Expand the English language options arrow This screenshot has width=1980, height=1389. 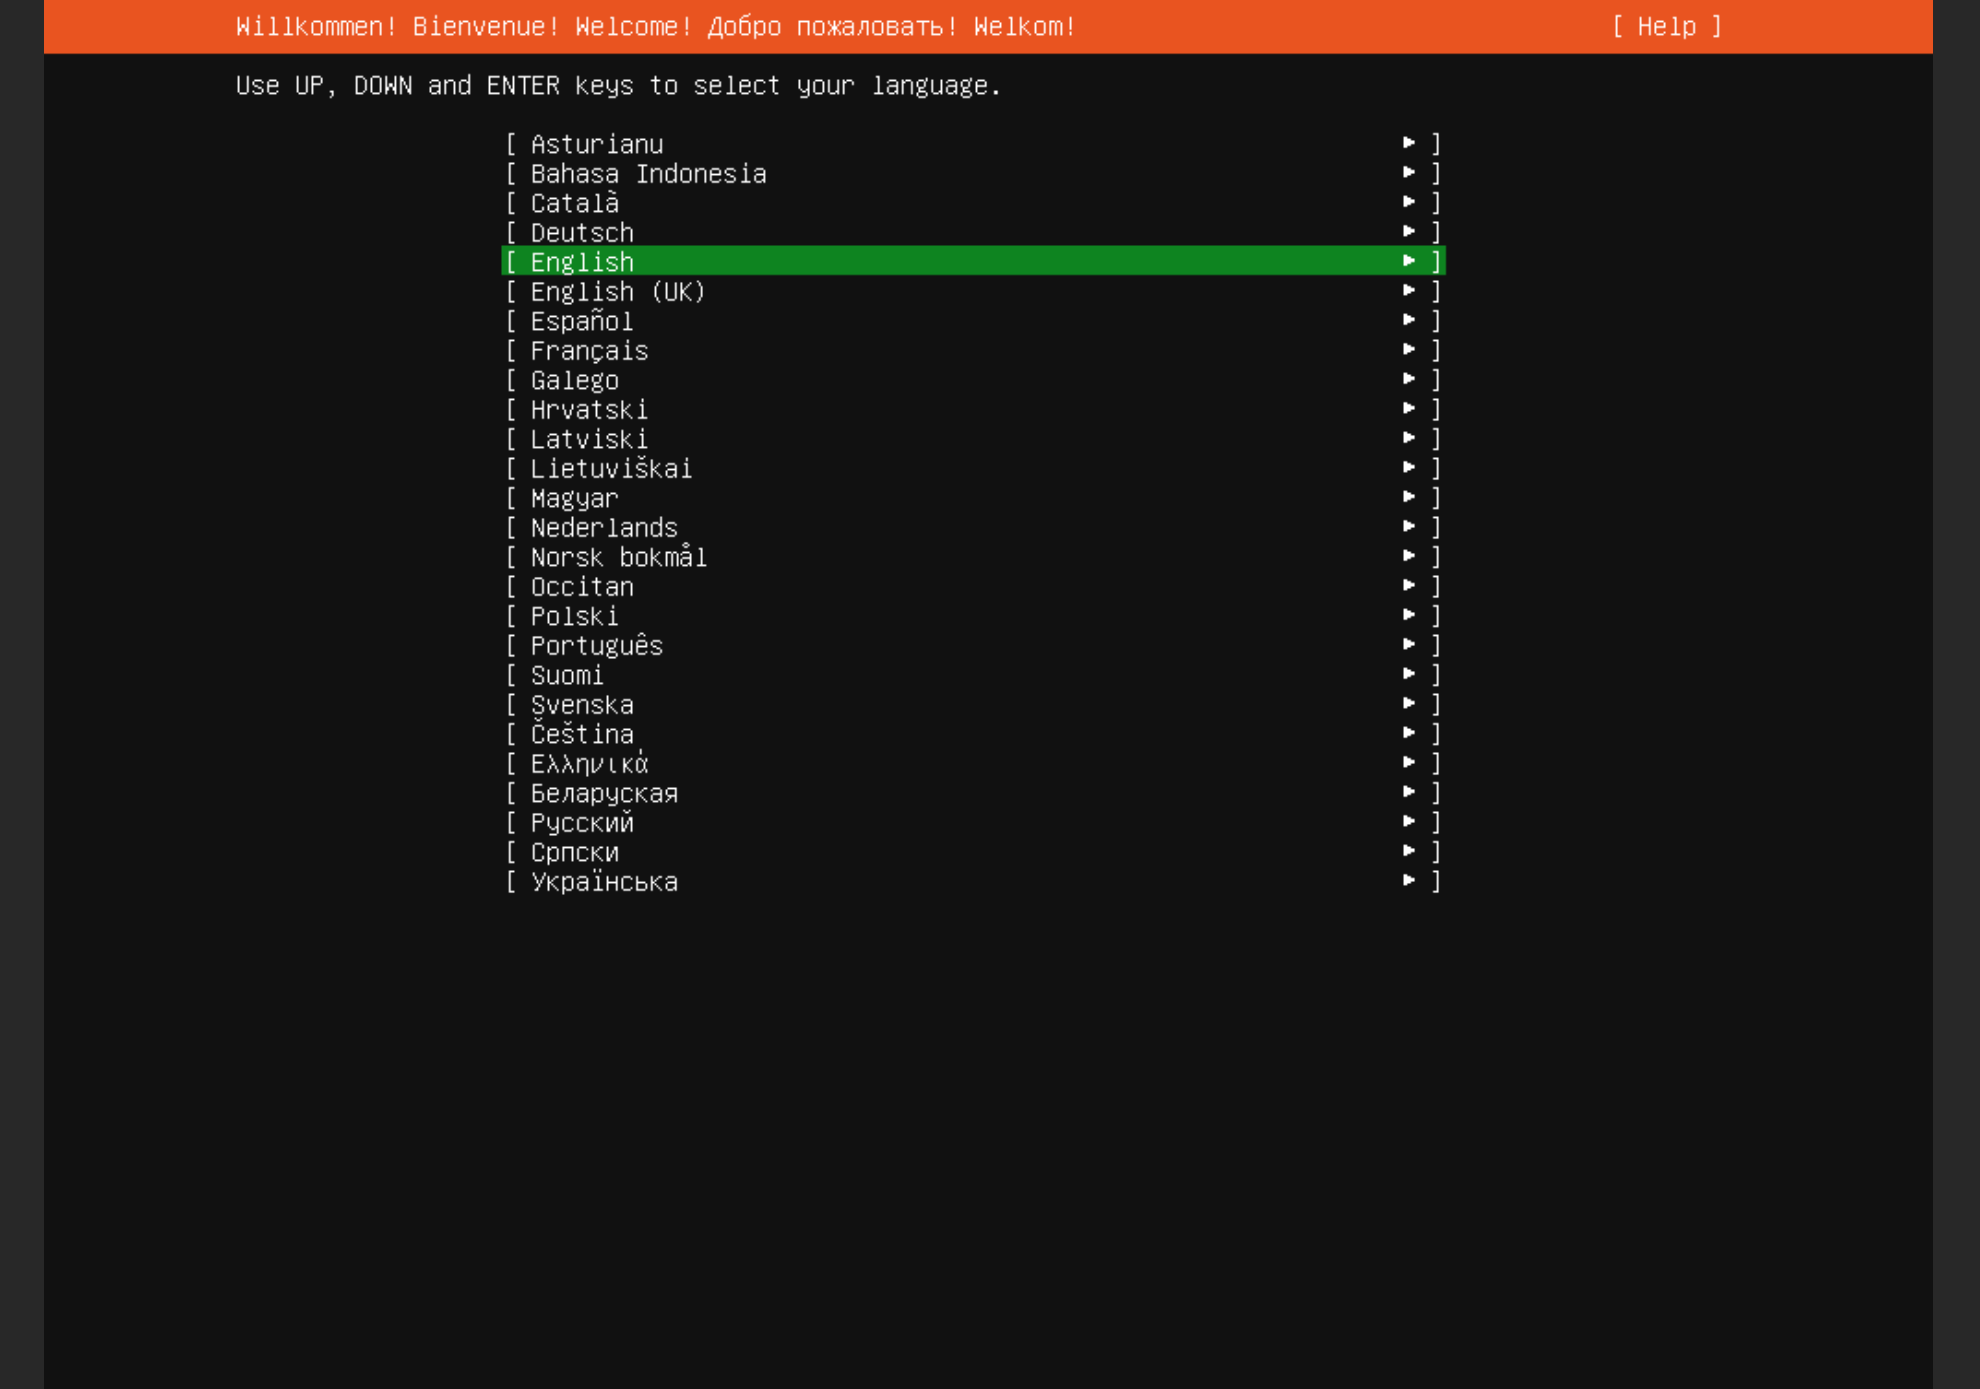pyautogui.click(x=1410, y=261)
